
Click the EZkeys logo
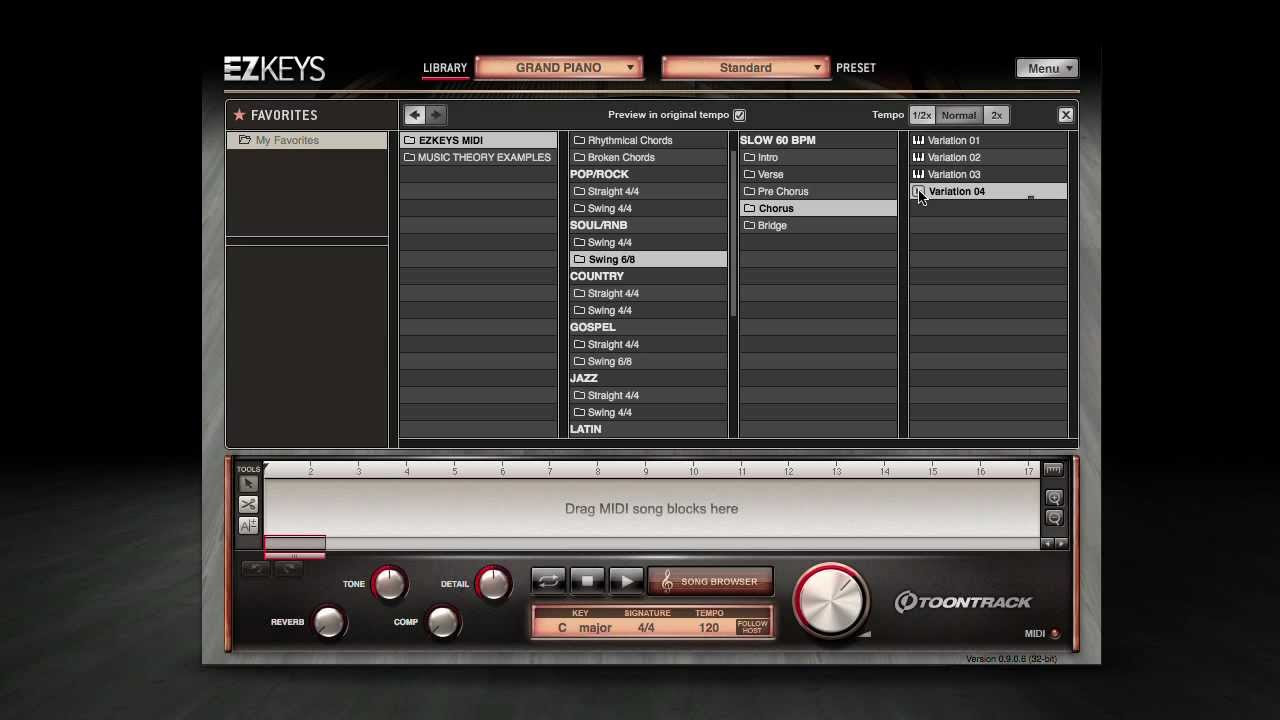[x=274, y=68]
